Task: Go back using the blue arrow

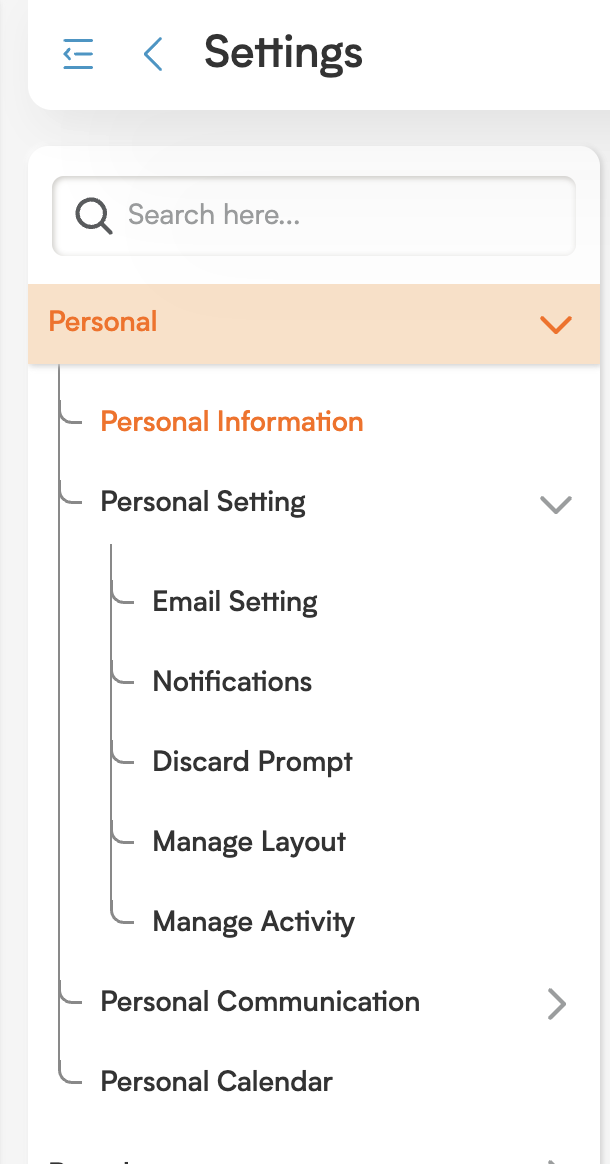Action: click(x=153, y=54)
